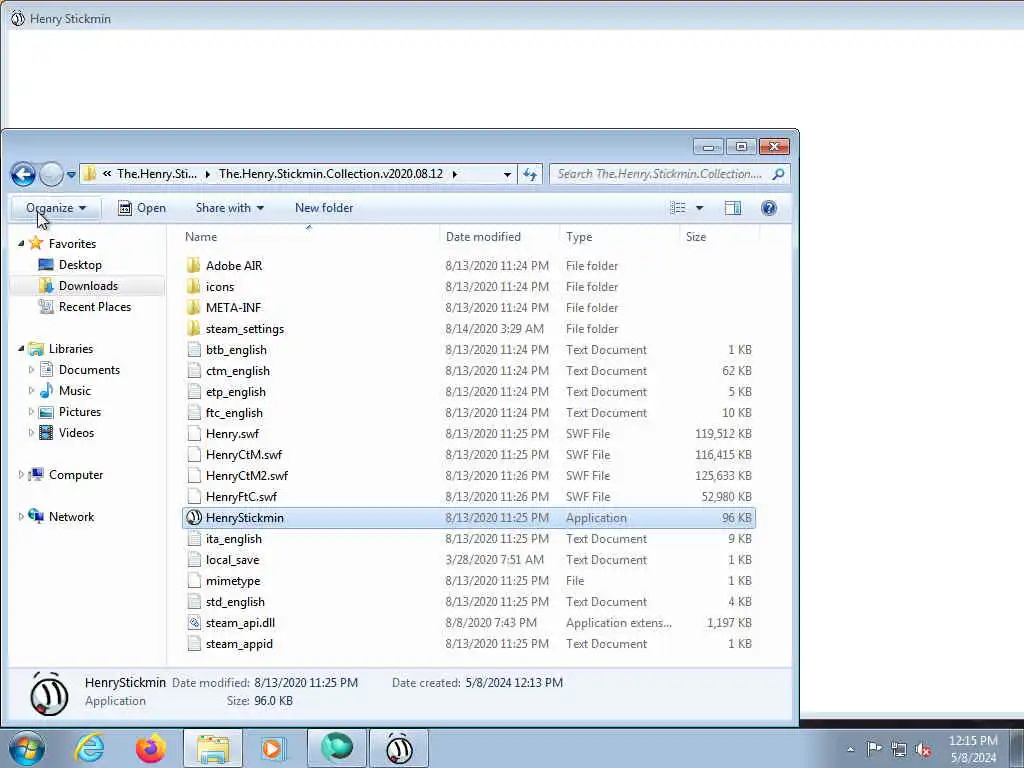The width and height of the screenshot is (1024, 768).
Task: Select the Henry.swf file
Action: coord(232,434)
